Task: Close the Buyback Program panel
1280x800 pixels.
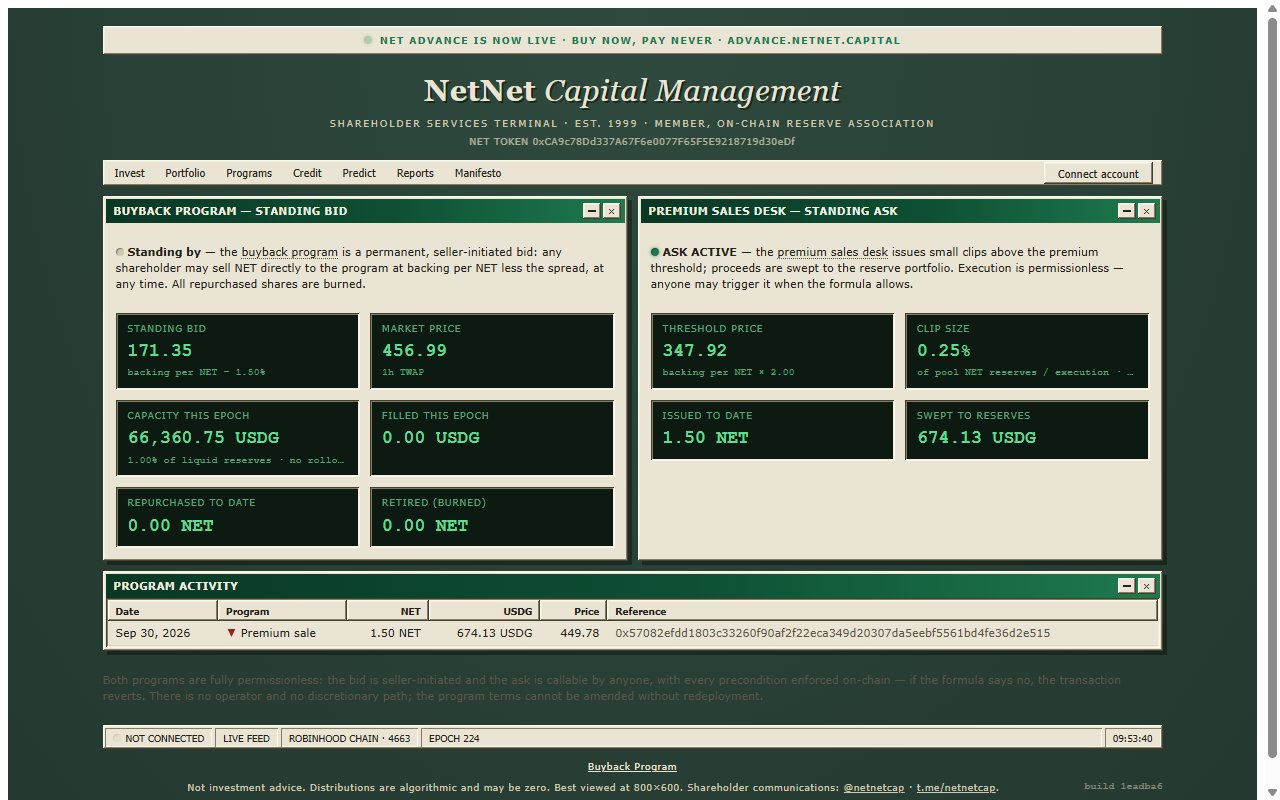Action: (611, 211)
